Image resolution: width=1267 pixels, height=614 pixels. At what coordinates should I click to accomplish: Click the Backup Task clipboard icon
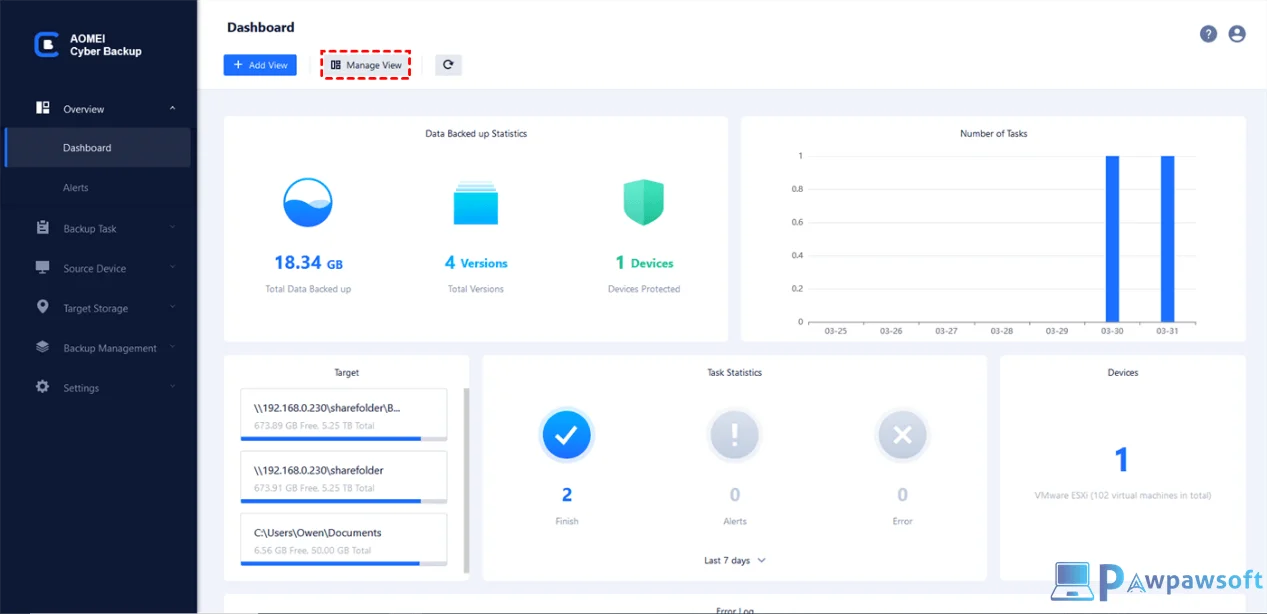coord(43,228)
